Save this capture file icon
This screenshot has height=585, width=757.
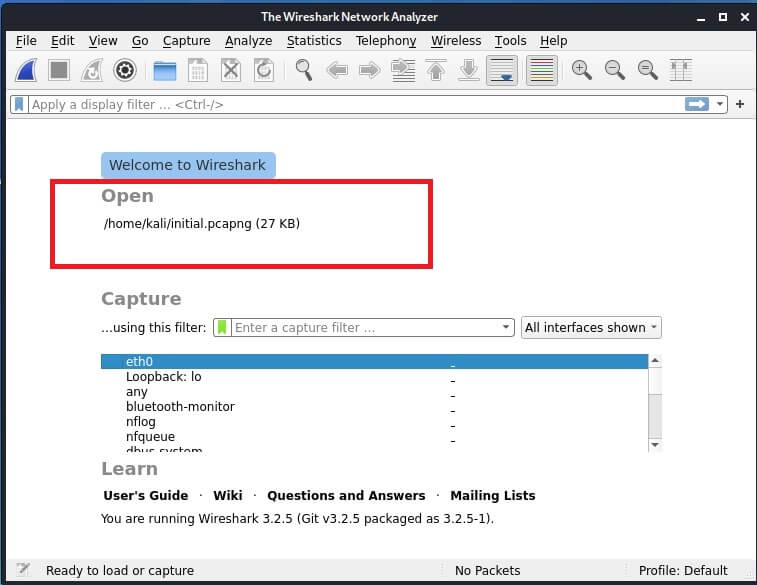click(197, 71)
